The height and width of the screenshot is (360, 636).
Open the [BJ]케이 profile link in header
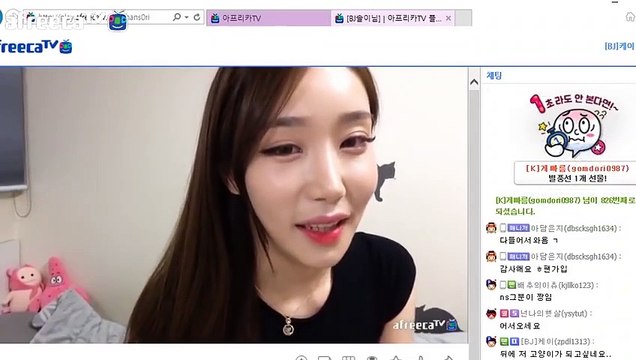click(x=619, y=46)
